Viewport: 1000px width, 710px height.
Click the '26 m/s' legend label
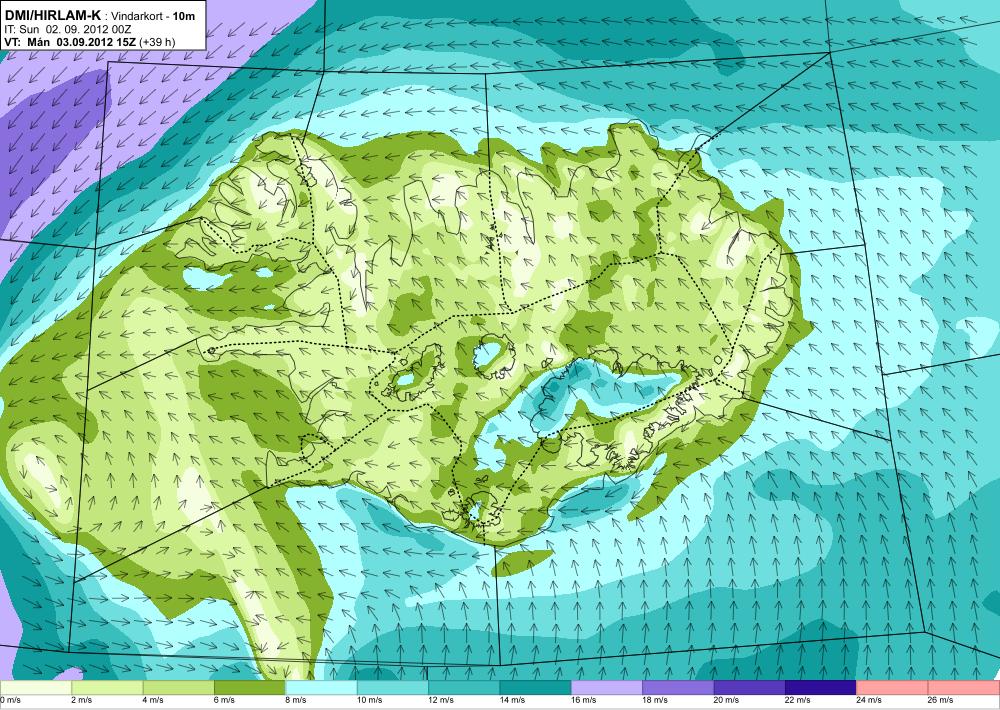941,700
